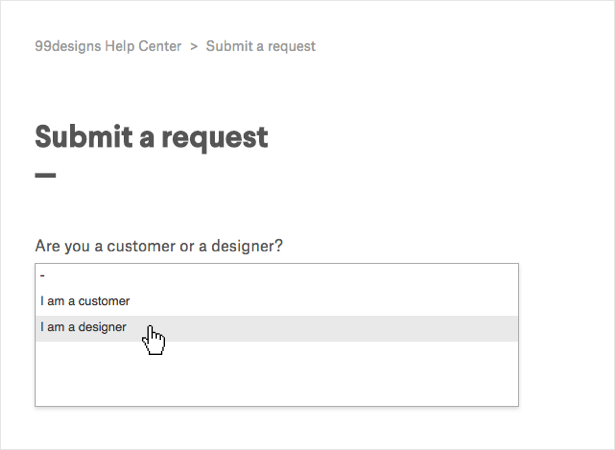Go back to the Help Center home
615x450 pixels.
point(108,46)
